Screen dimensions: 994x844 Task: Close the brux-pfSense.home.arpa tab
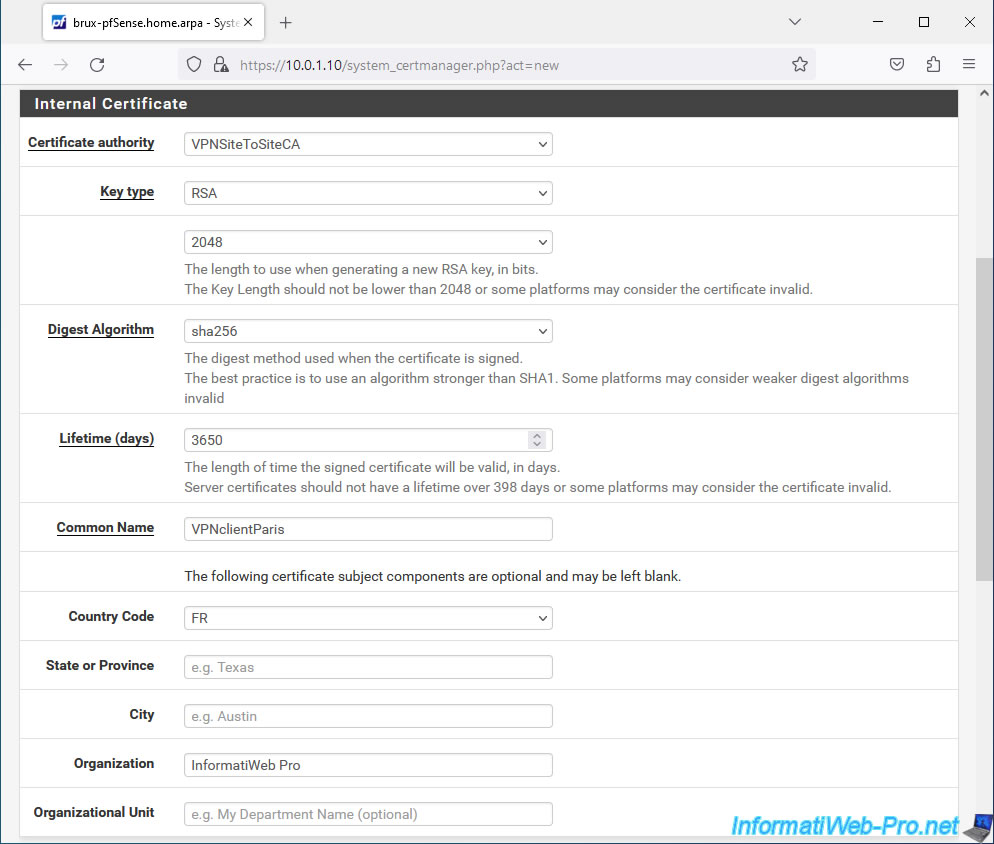pos(248,22)
